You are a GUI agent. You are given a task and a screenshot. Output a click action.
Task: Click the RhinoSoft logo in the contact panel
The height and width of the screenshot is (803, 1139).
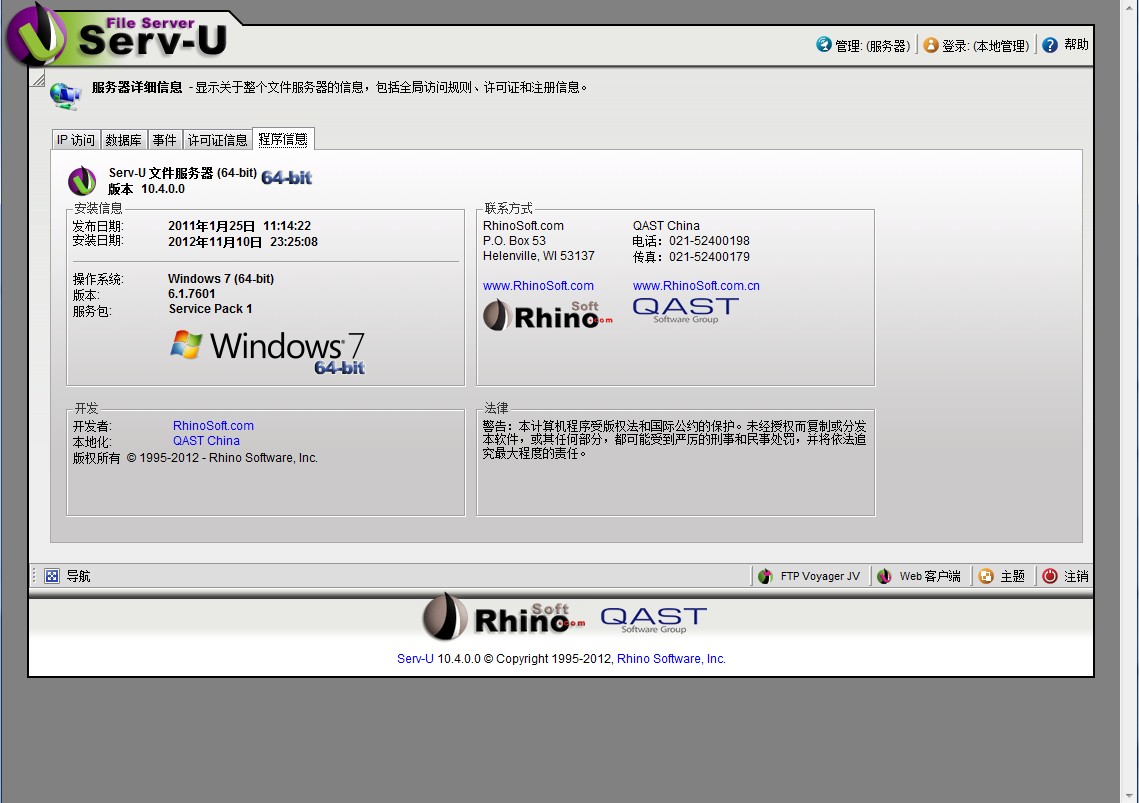[548, 315]
